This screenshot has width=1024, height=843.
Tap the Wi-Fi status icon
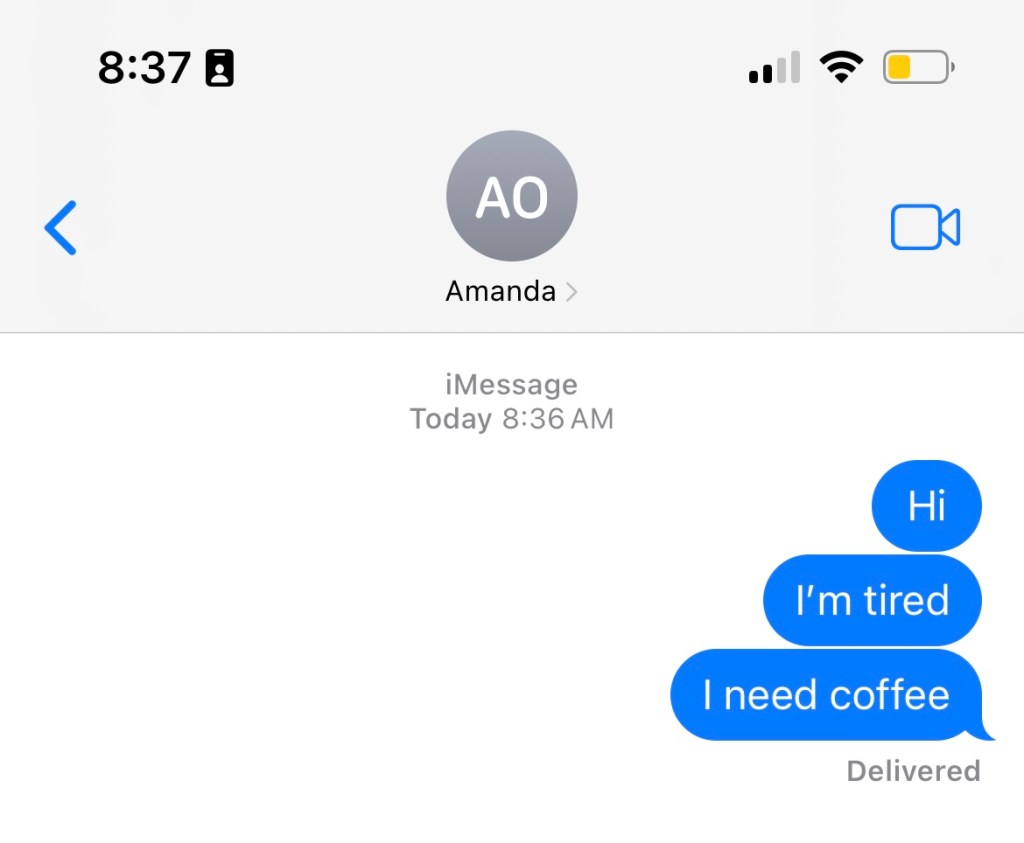pyautogui.click(x=841, y=67)
